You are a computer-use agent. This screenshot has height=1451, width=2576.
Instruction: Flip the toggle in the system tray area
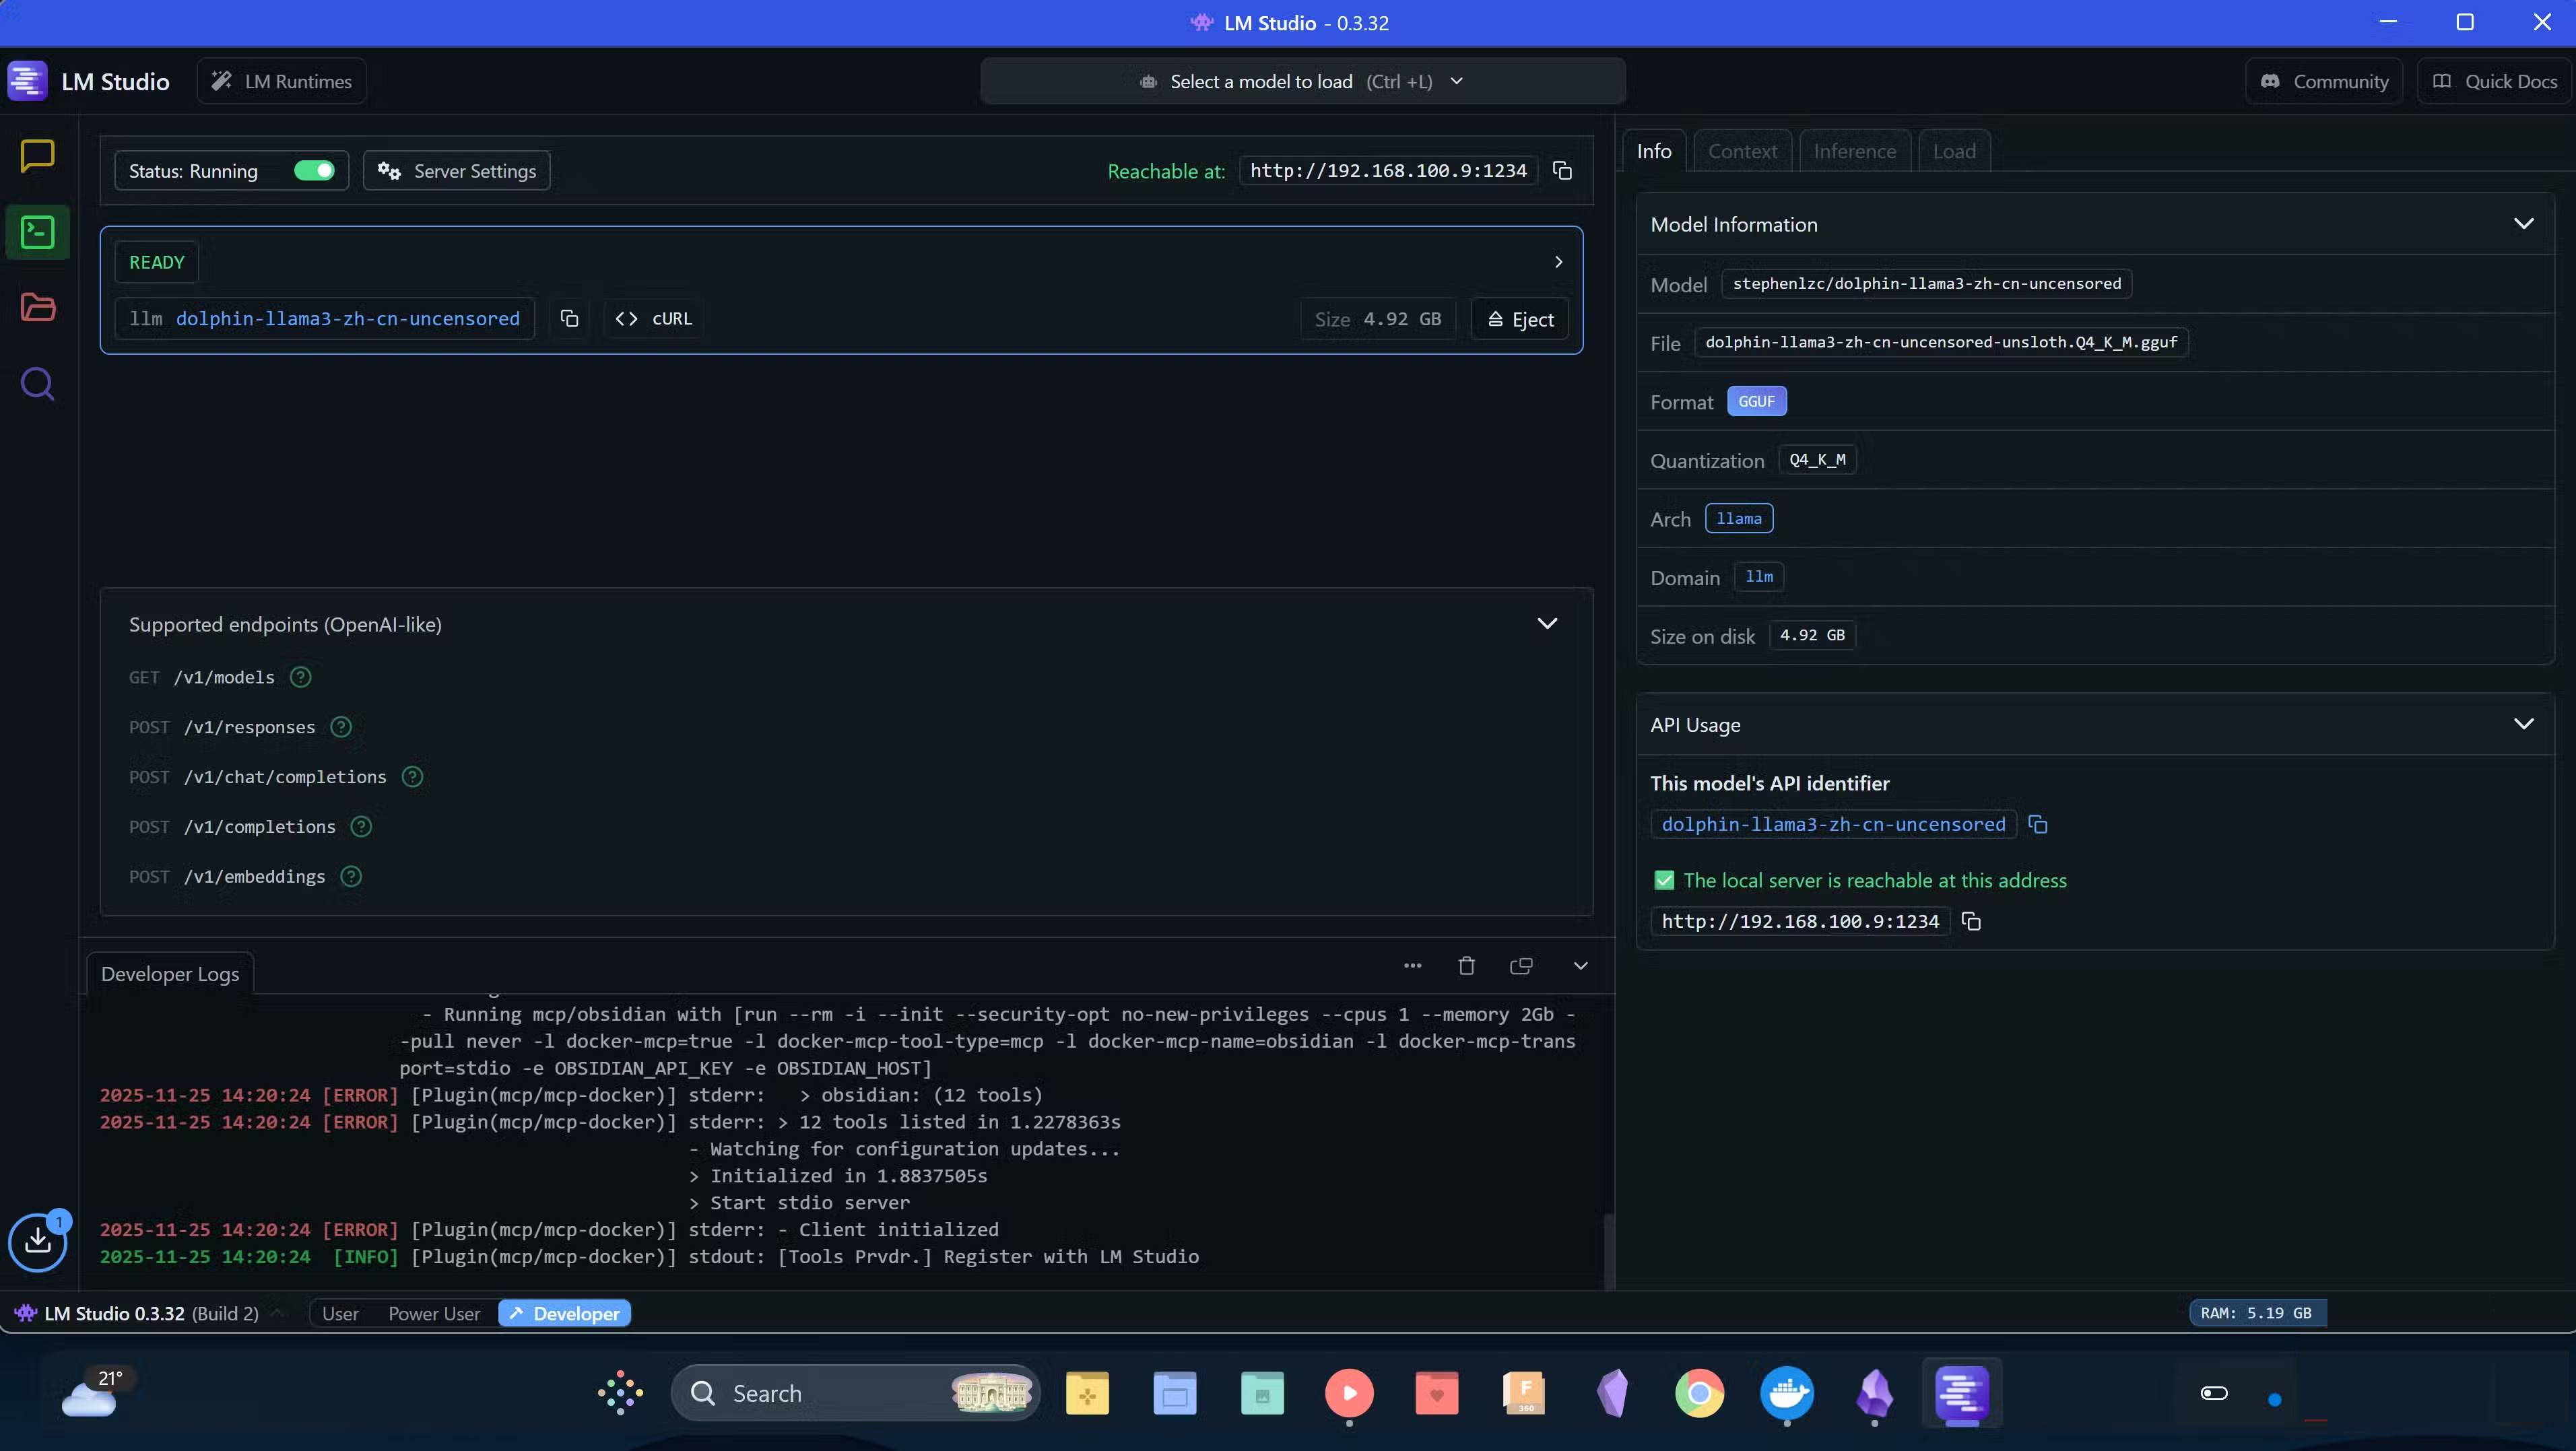click(2214, 1392)
